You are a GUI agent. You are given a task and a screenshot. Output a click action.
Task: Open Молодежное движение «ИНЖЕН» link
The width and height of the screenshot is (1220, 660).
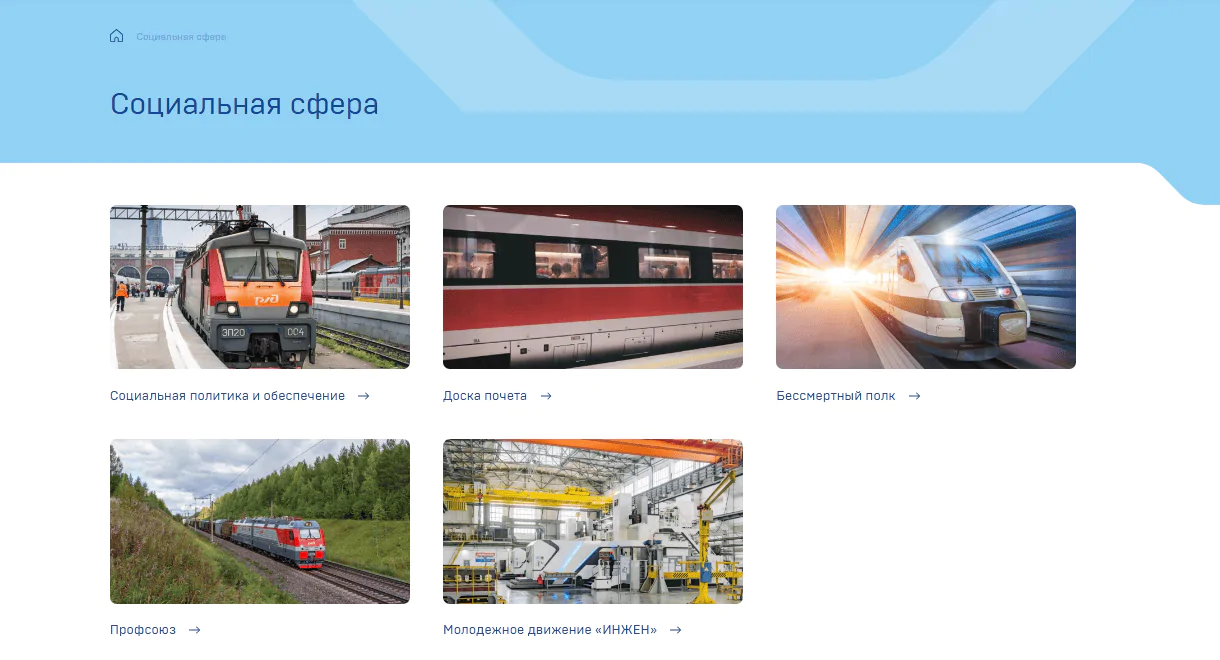(x=550, y=630)
